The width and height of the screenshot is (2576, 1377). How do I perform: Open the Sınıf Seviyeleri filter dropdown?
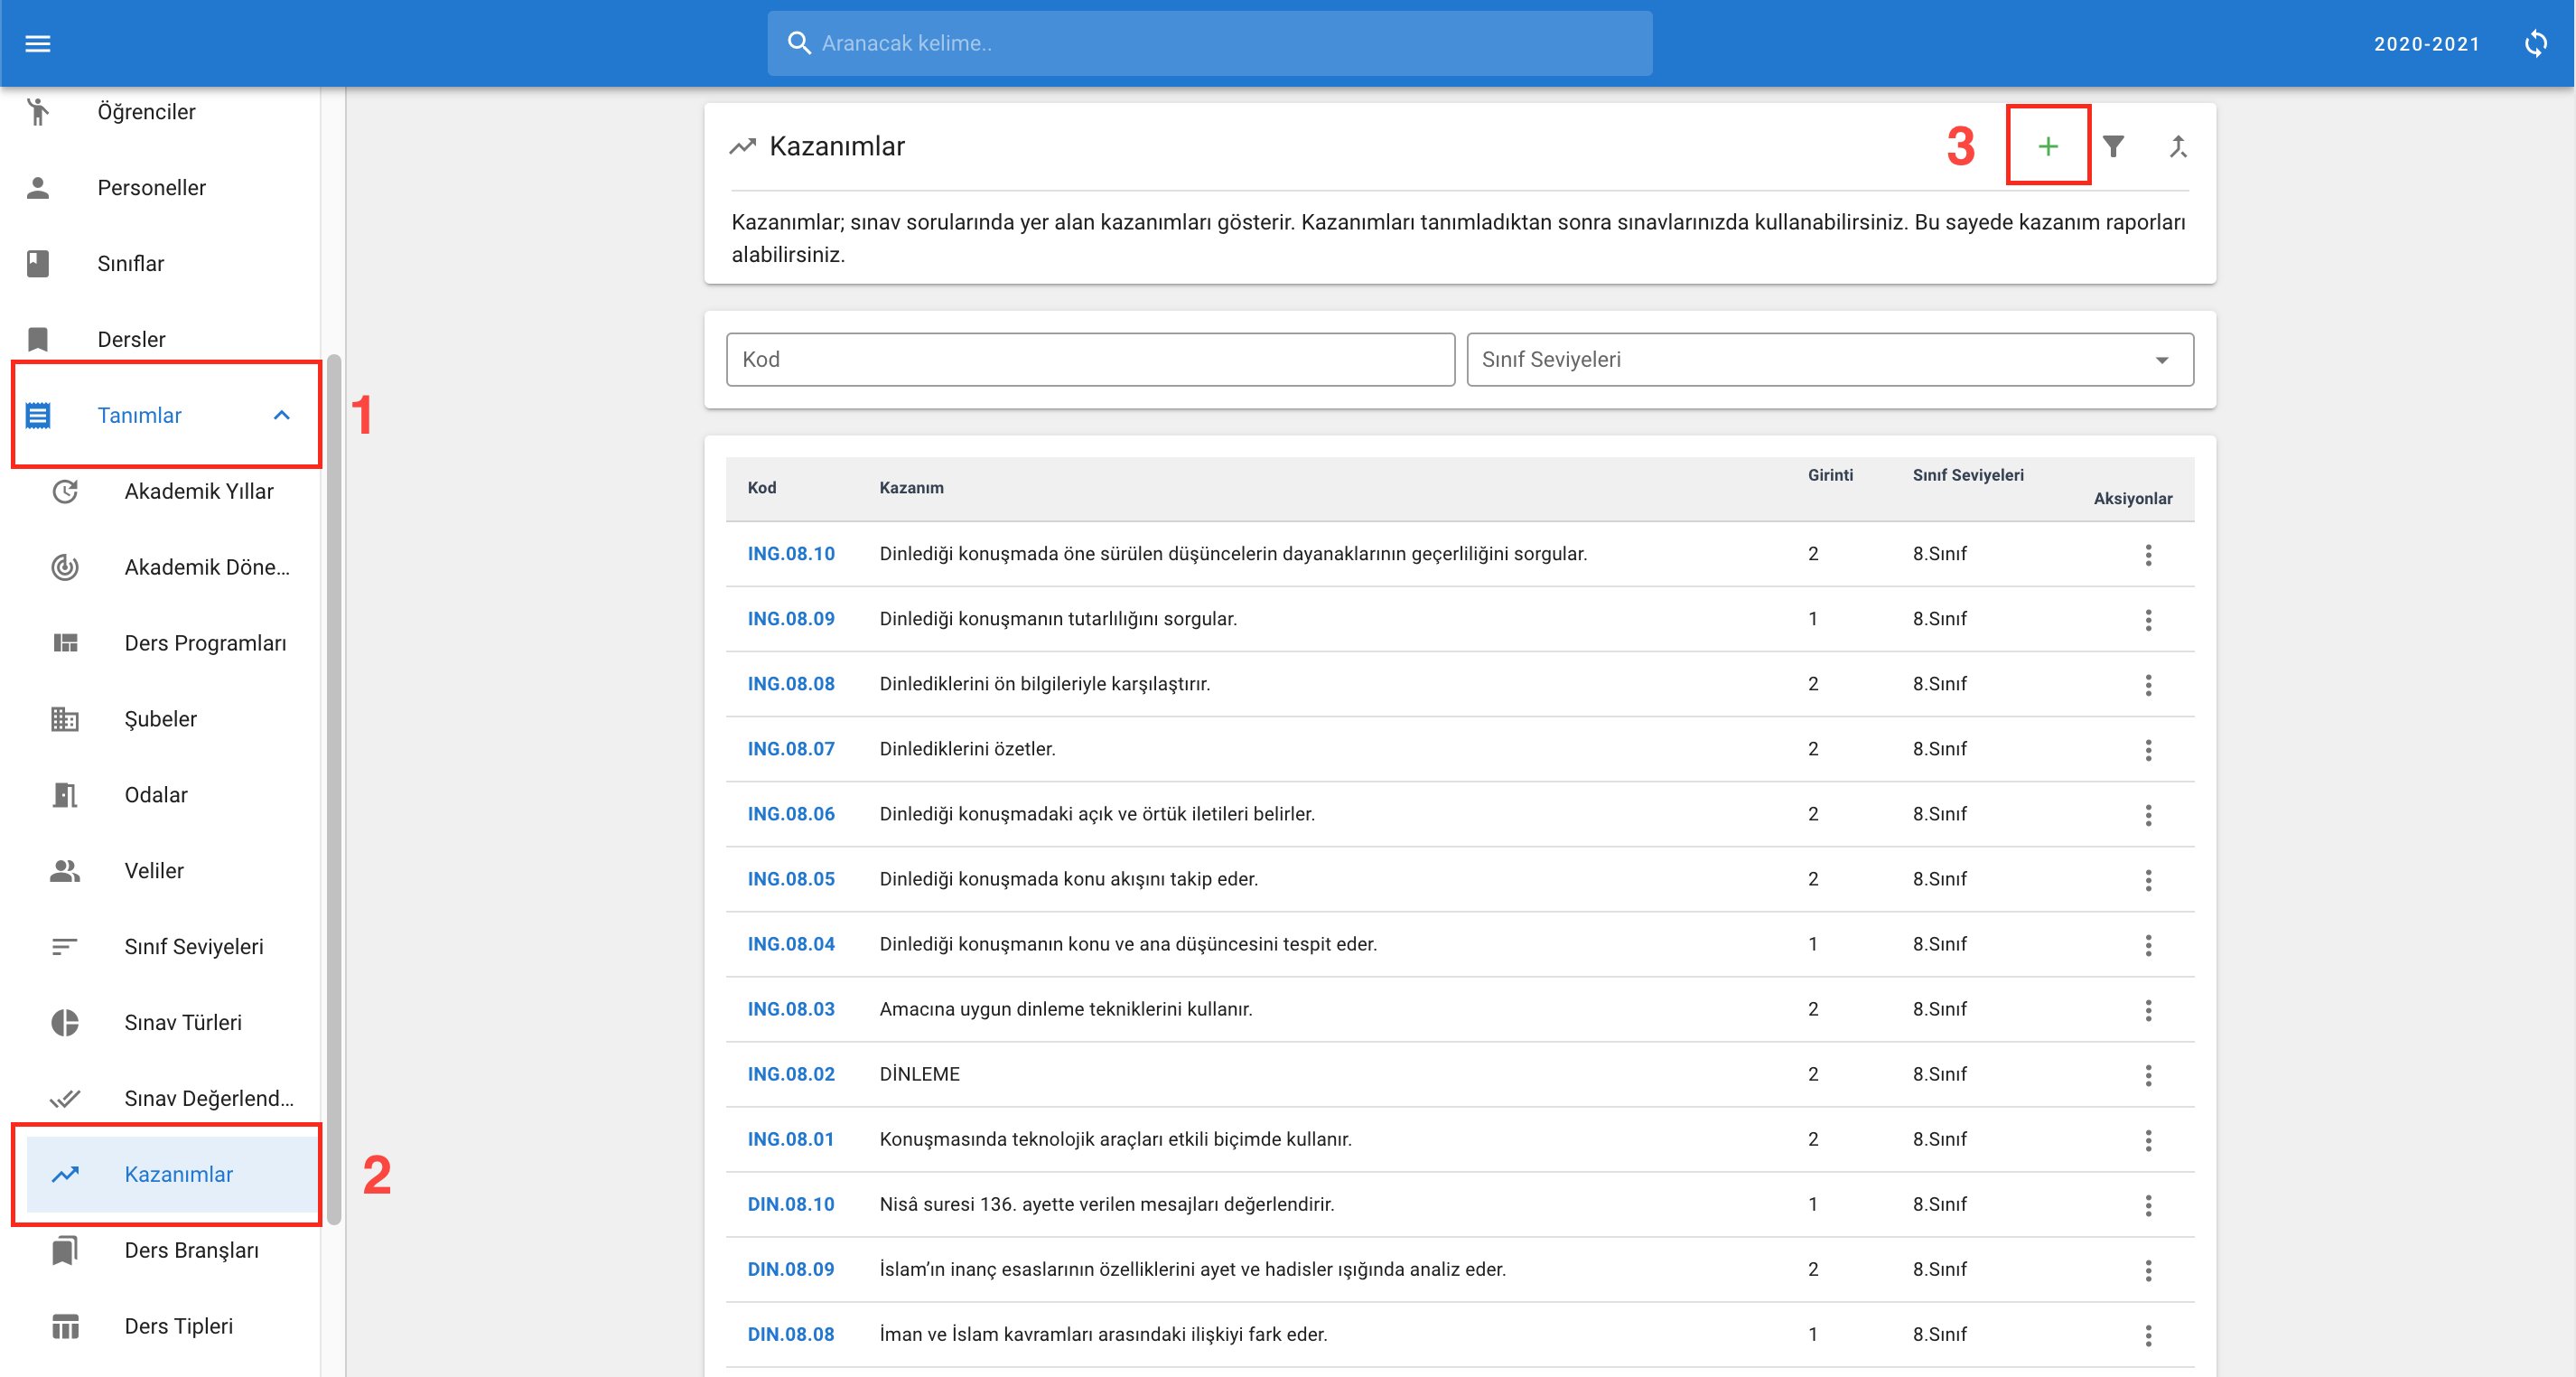[1829, 359]
